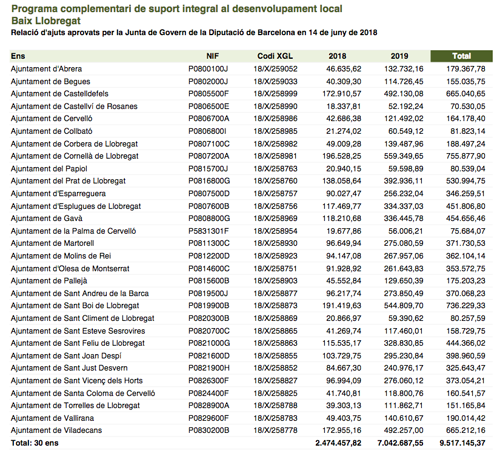Click the Total column header
Screen dimensions: 500x465
(461, 56)
